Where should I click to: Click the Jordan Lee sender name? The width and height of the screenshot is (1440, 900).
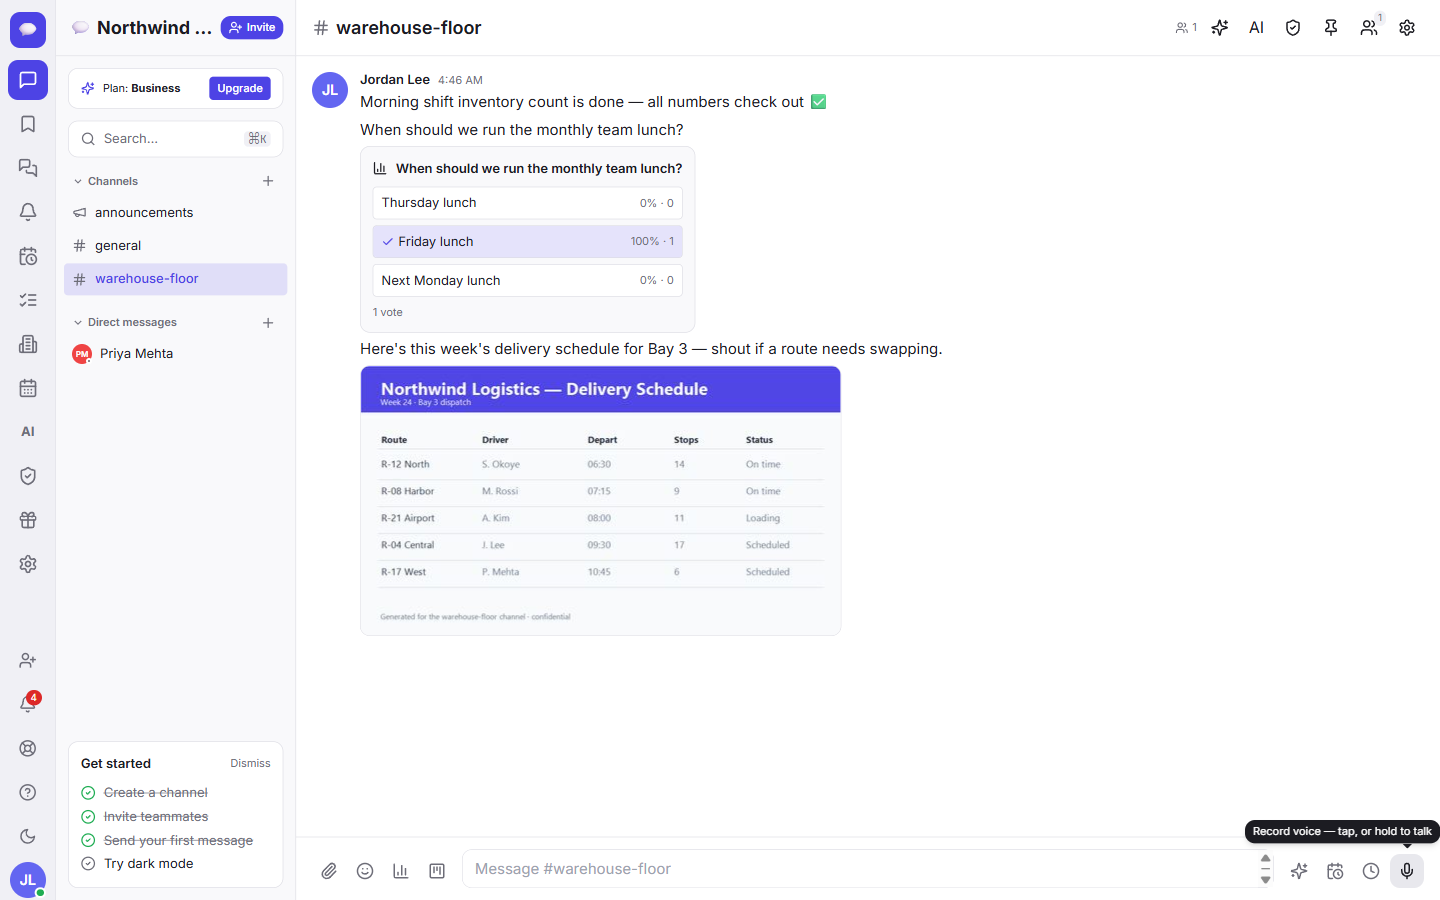[395, 80]
